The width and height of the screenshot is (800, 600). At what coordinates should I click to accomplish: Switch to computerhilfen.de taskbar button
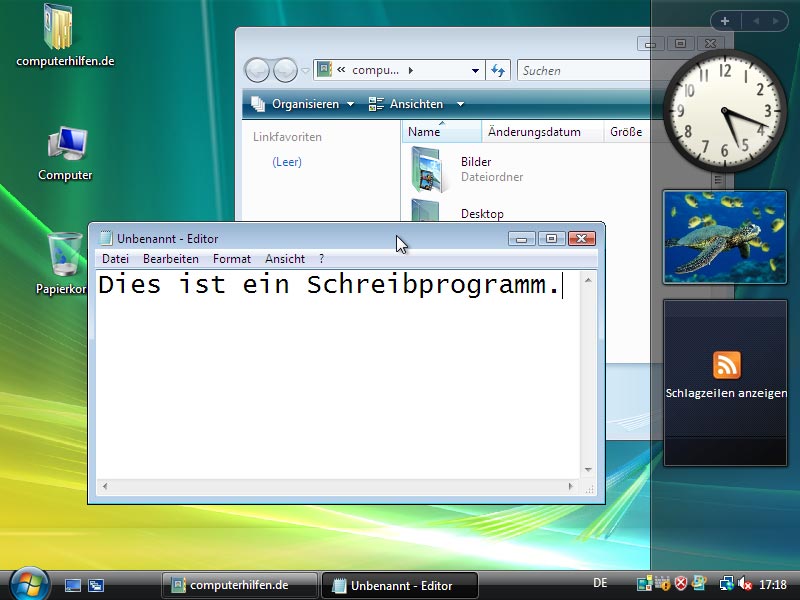239,585
